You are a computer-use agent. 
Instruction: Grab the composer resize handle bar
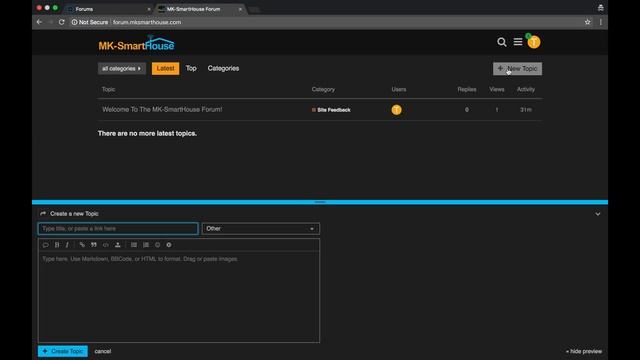320,202
